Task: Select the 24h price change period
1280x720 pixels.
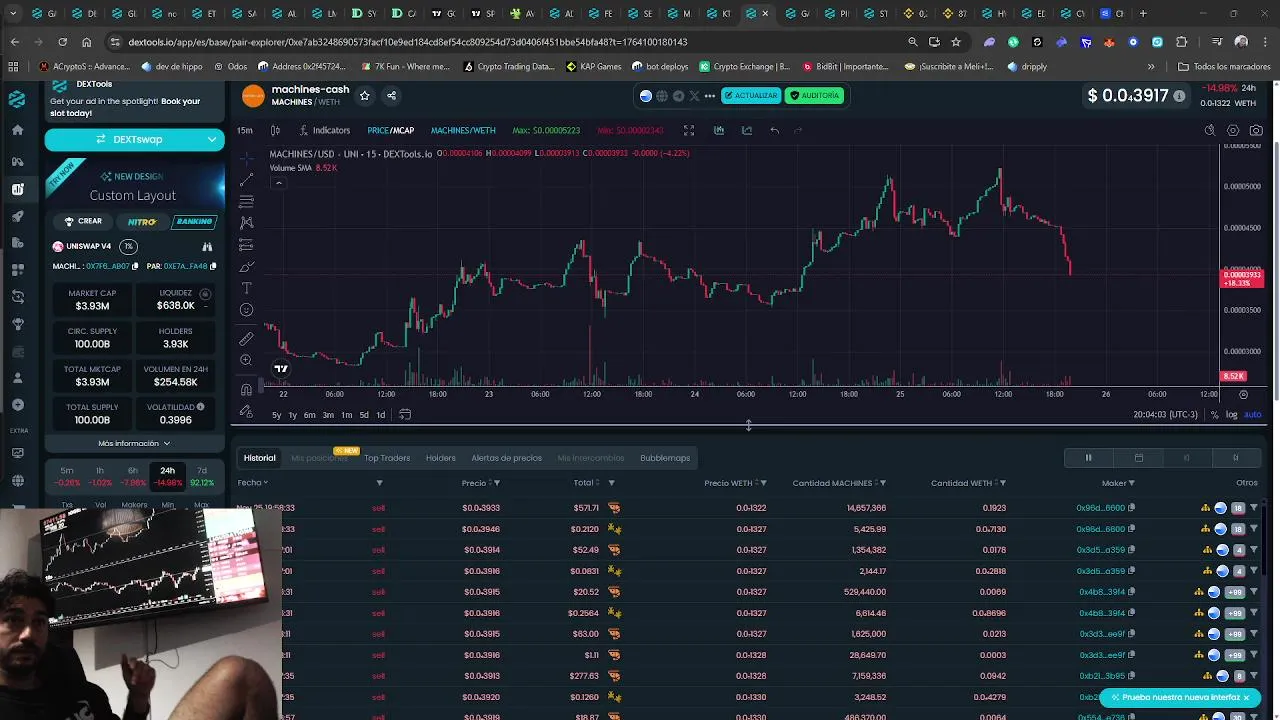Action: coord(167,476)
